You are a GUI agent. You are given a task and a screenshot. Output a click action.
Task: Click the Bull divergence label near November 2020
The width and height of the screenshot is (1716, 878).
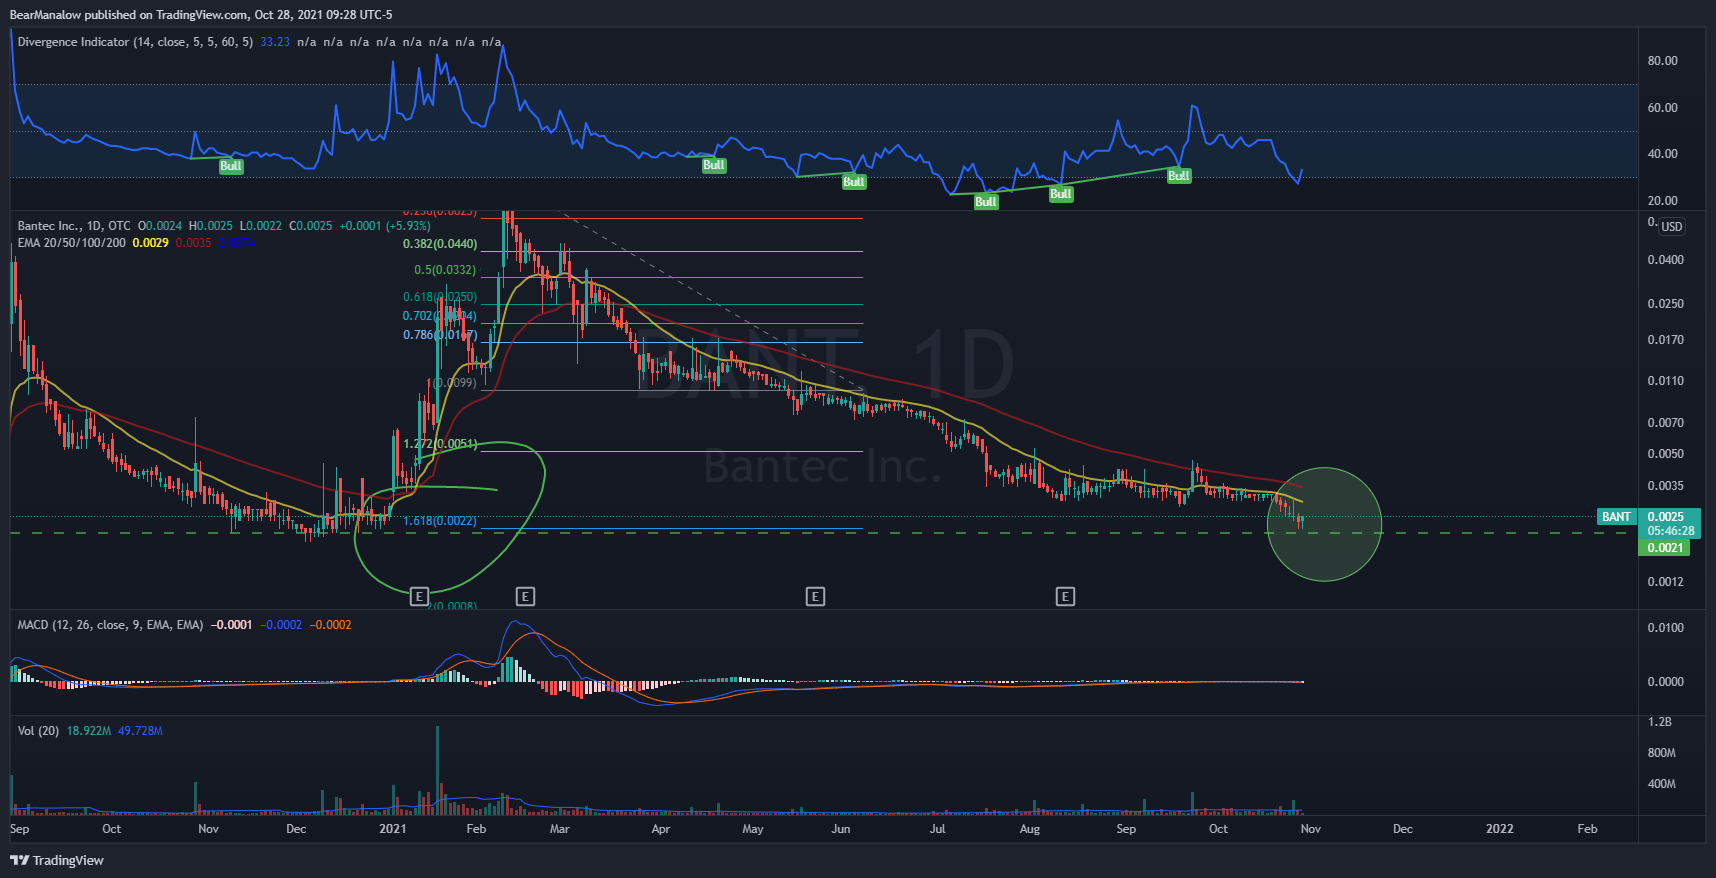(x=231, y=166)
